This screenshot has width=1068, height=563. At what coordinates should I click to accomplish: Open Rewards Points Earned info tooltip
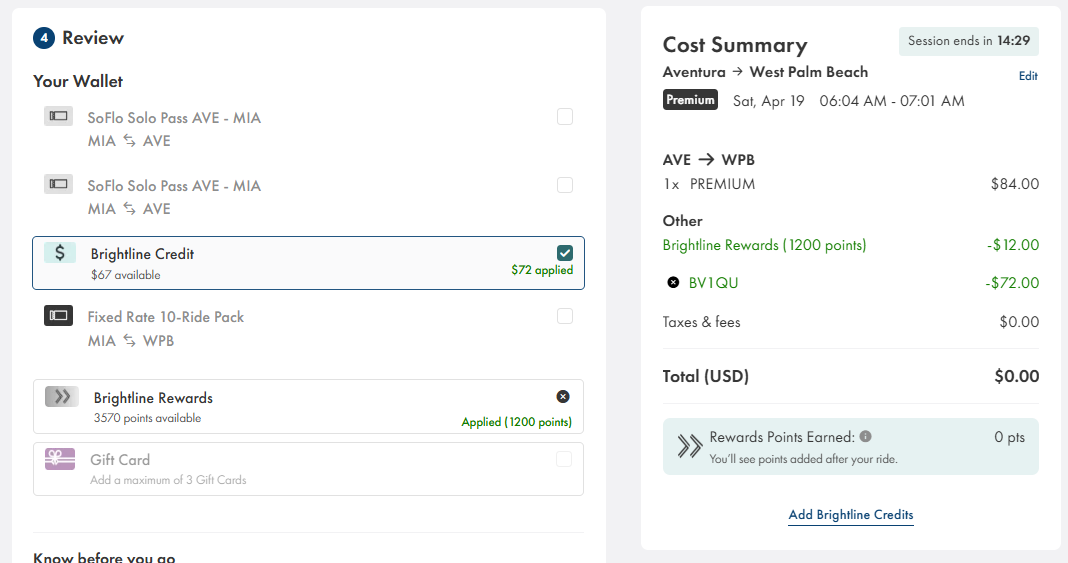[x=865, y=437]
